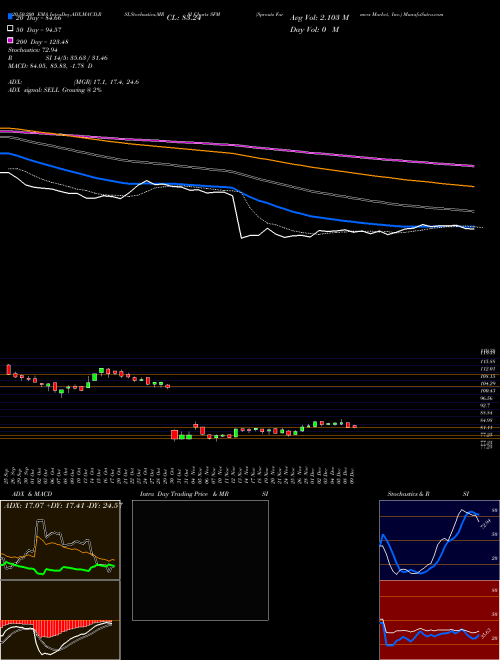This screenshot has width=500, height=660.
Task: Click the 'Stochastics & R SI' panel title
Action: pos(428,494)
